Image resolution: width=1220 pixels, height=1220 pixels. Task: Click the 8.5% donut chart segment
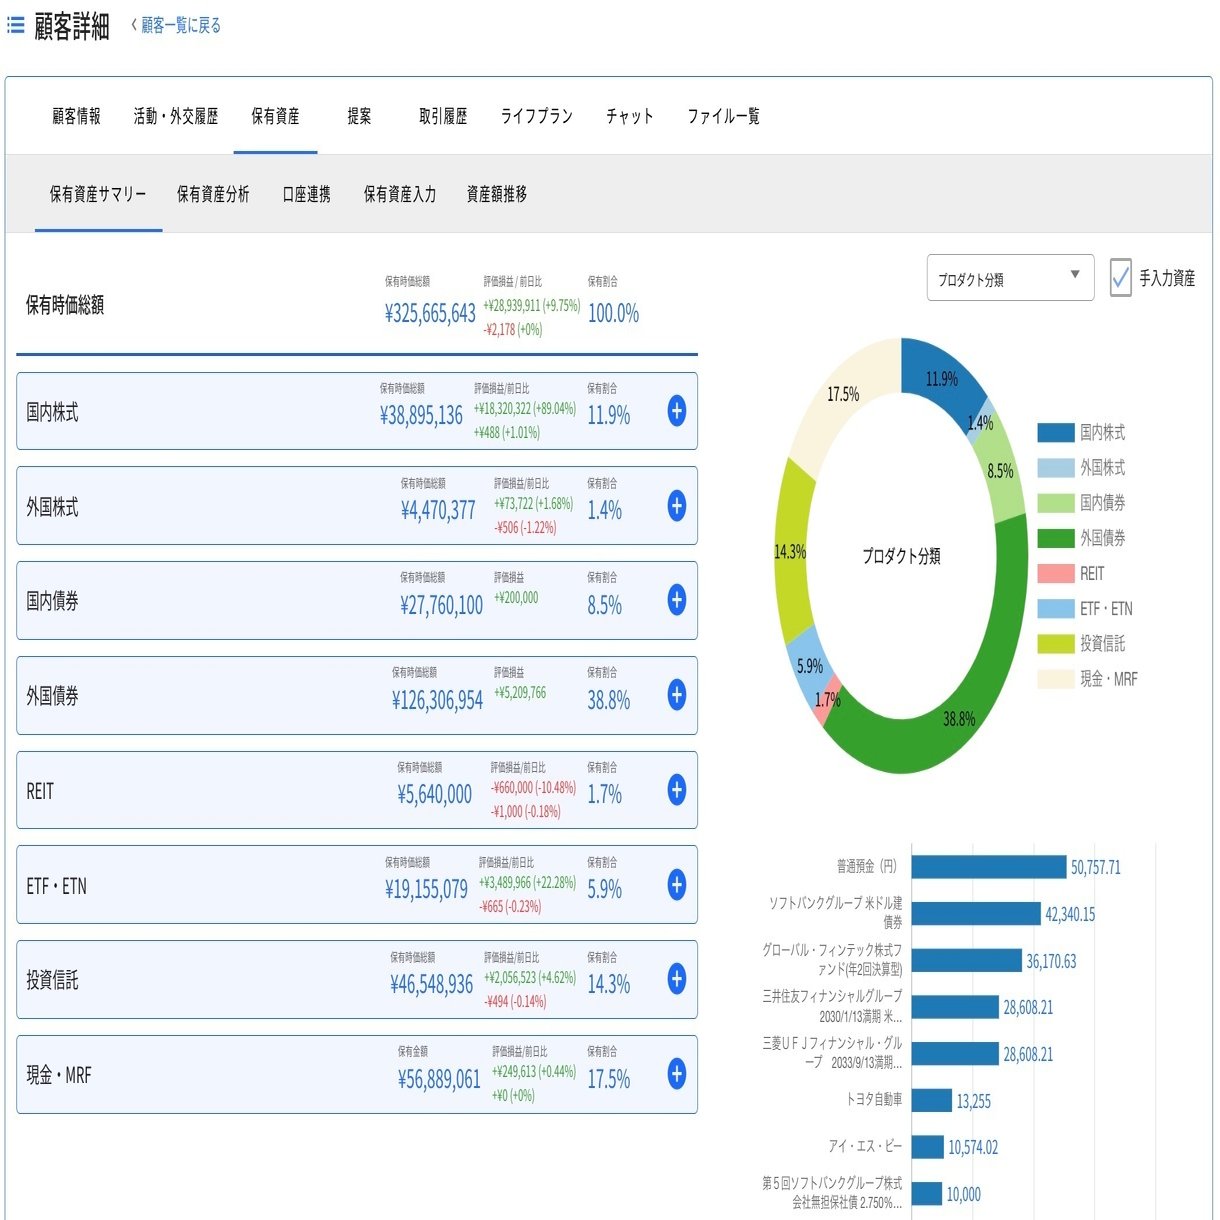(1002, 470)
